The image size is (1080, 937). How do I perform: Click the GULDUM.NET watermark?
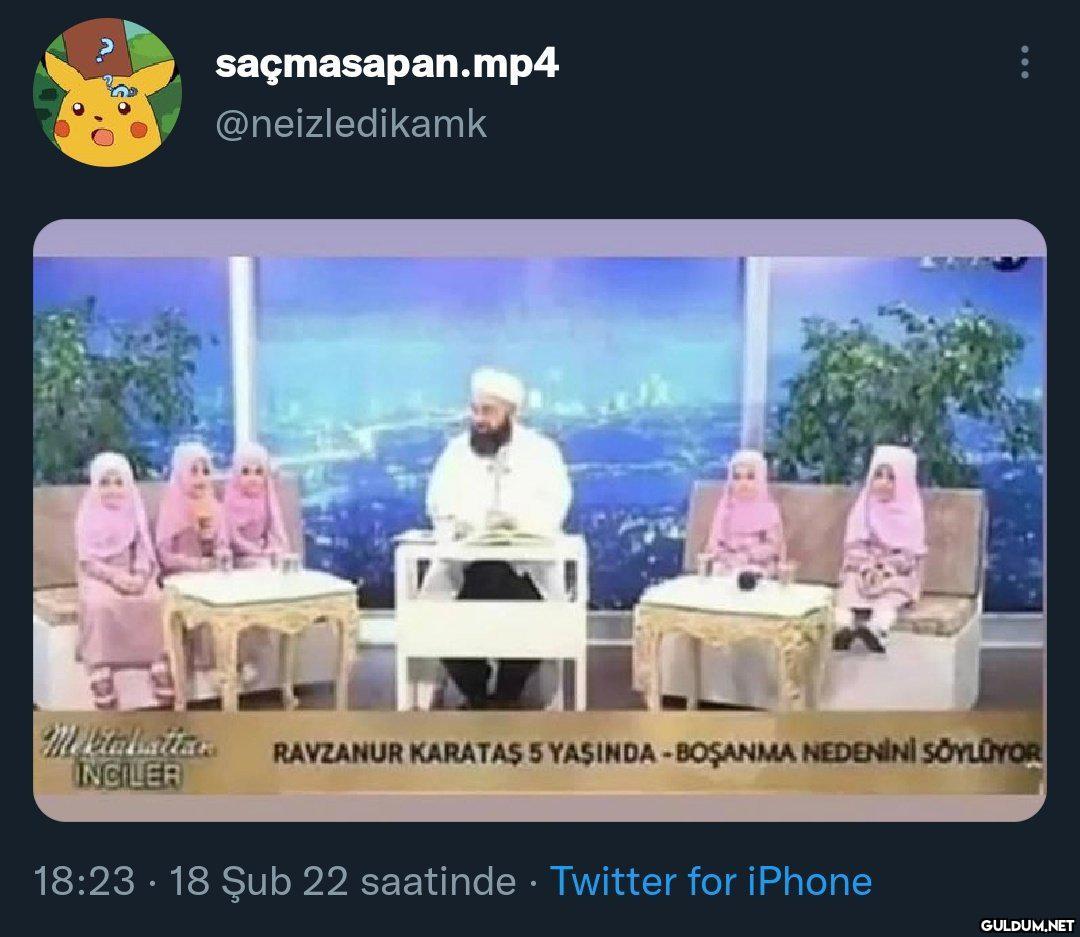tap(1027, 925)
